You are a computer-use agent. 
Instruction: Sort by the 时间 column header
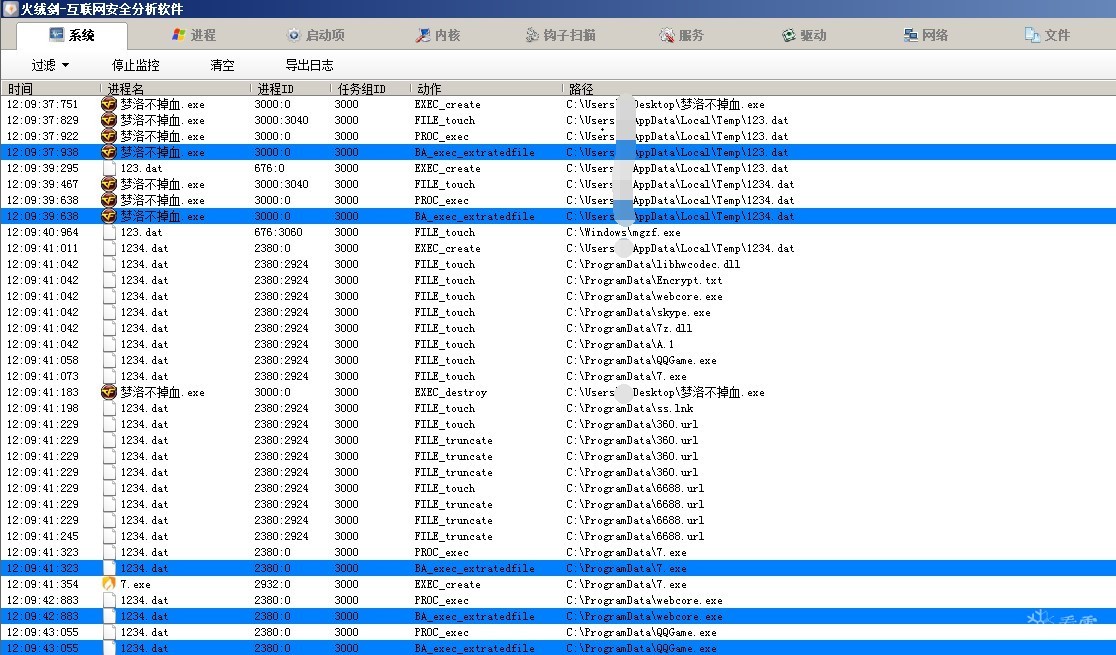51,89
